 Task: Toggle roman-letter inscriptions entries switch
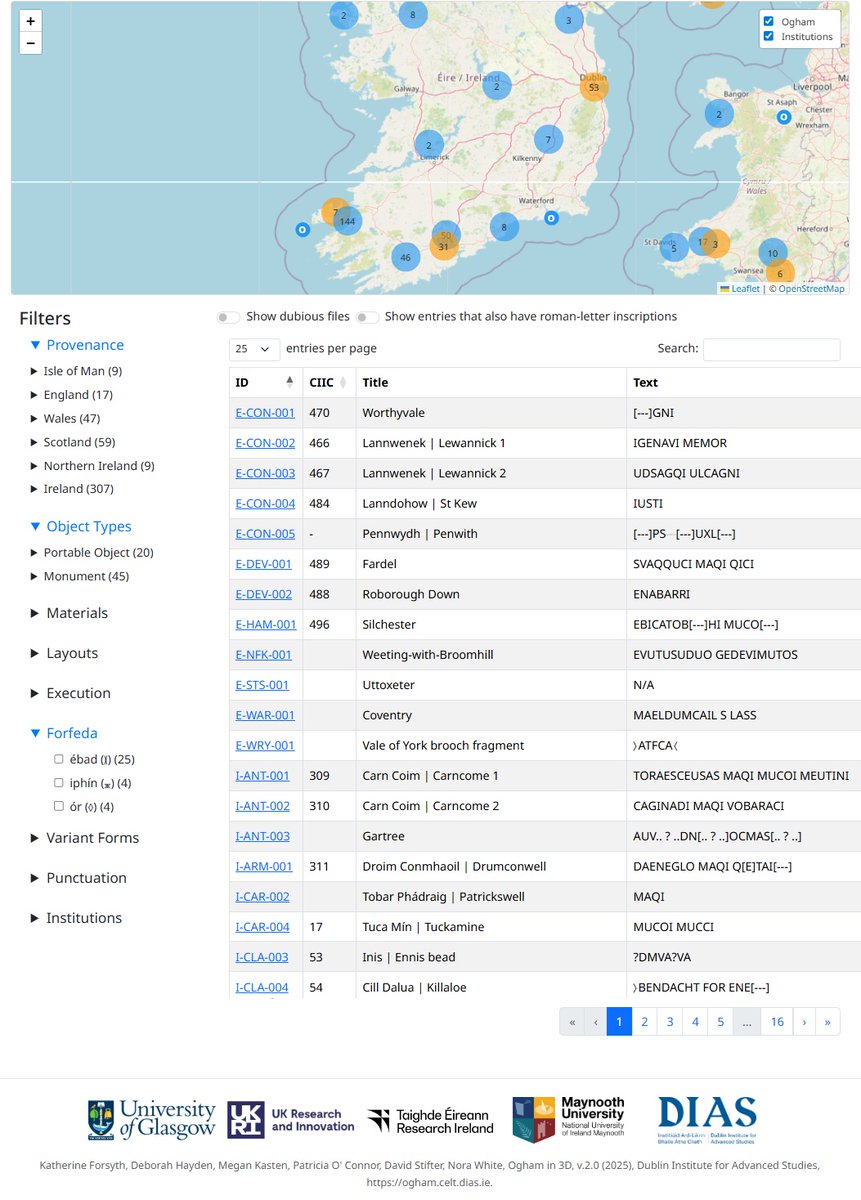click(368, 317)
